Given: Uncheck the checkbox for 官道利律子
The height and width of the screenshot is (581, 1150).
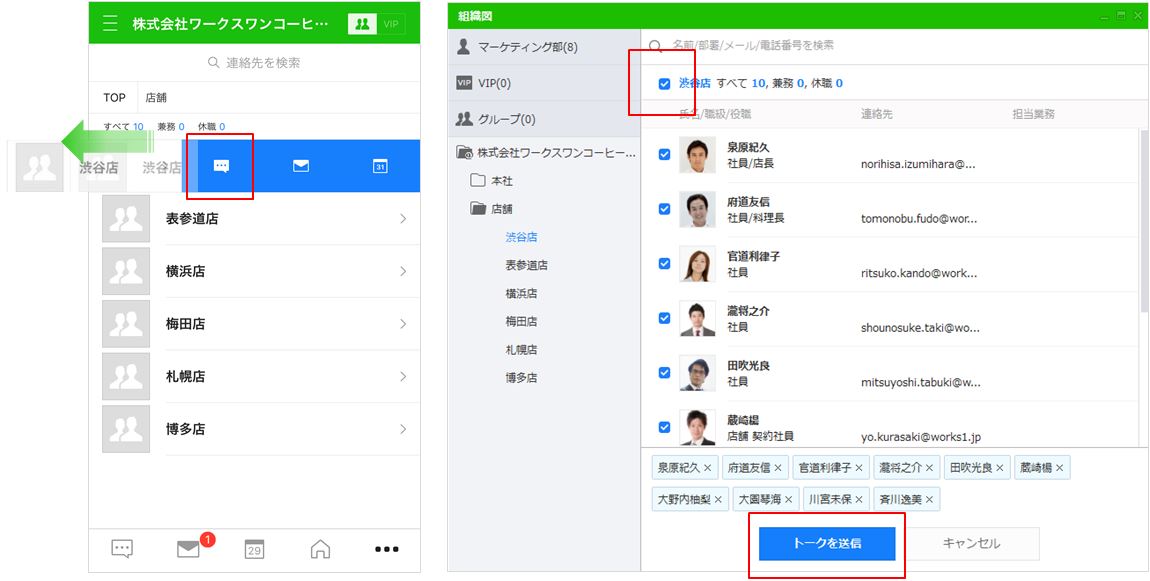Looking at the screenshot, I should pos(664,263).
